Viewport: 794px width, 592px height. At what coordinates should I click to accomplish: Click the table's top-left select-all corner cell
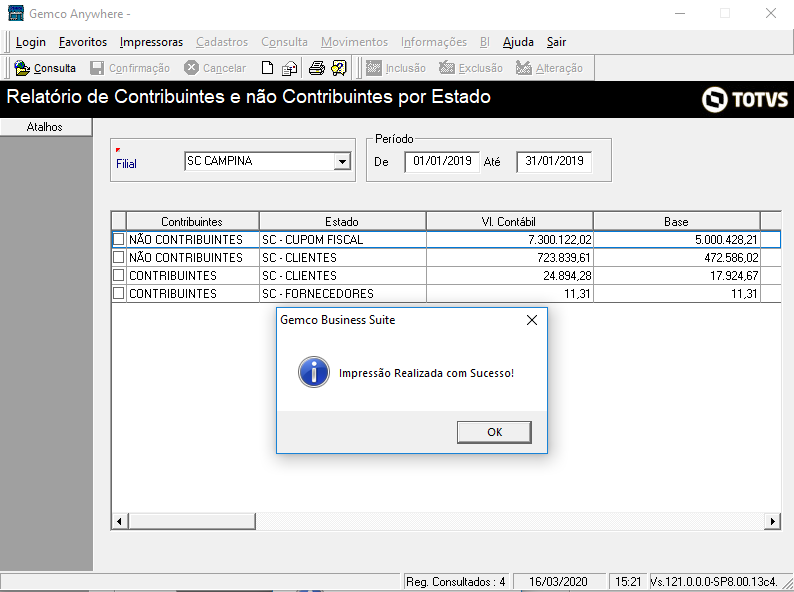tap(118, 221)
